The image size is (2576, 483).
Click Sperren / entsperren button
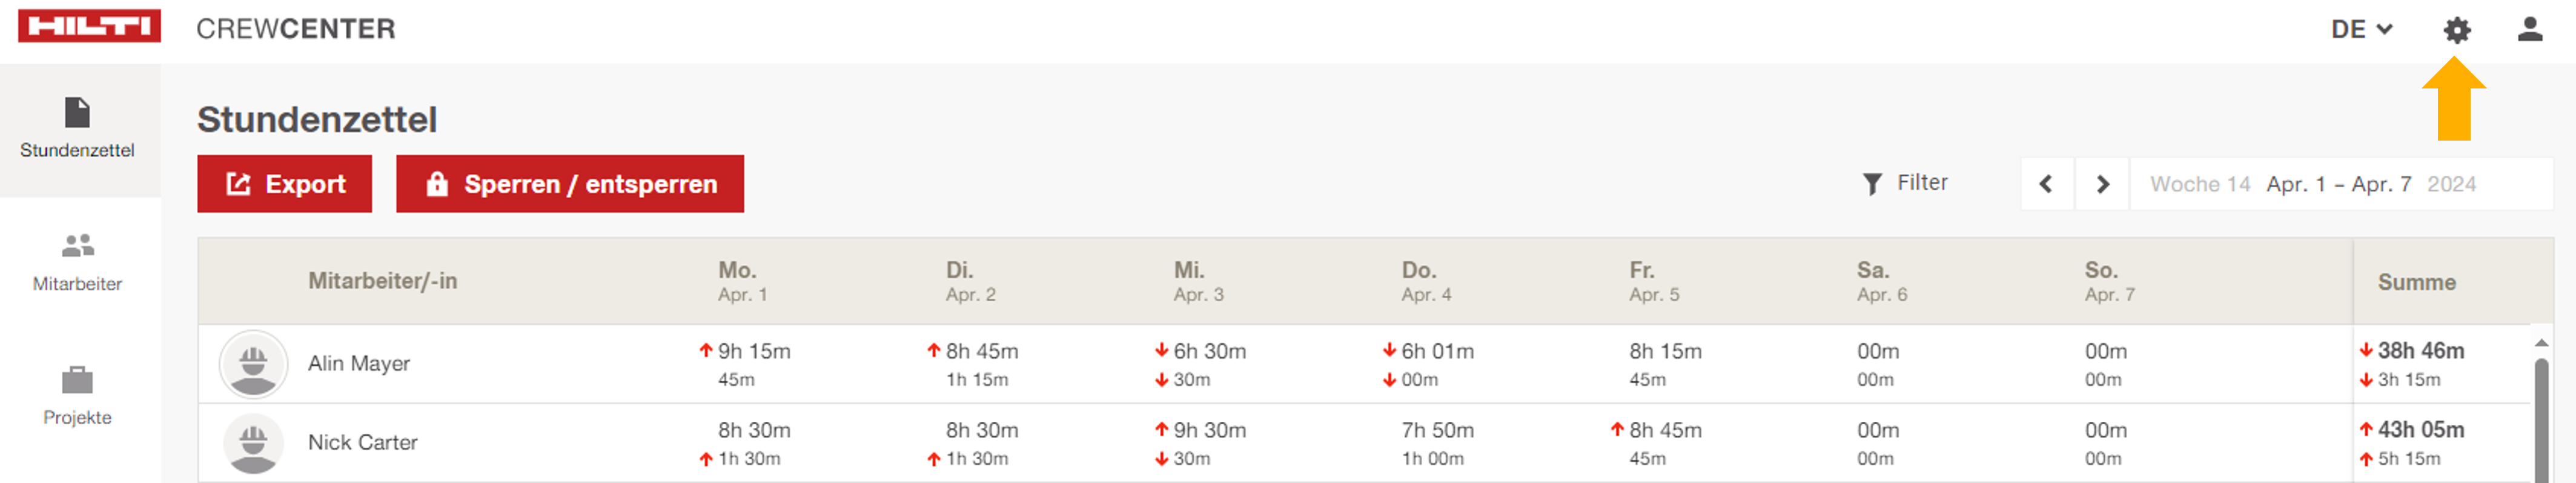tap(570, 184)
